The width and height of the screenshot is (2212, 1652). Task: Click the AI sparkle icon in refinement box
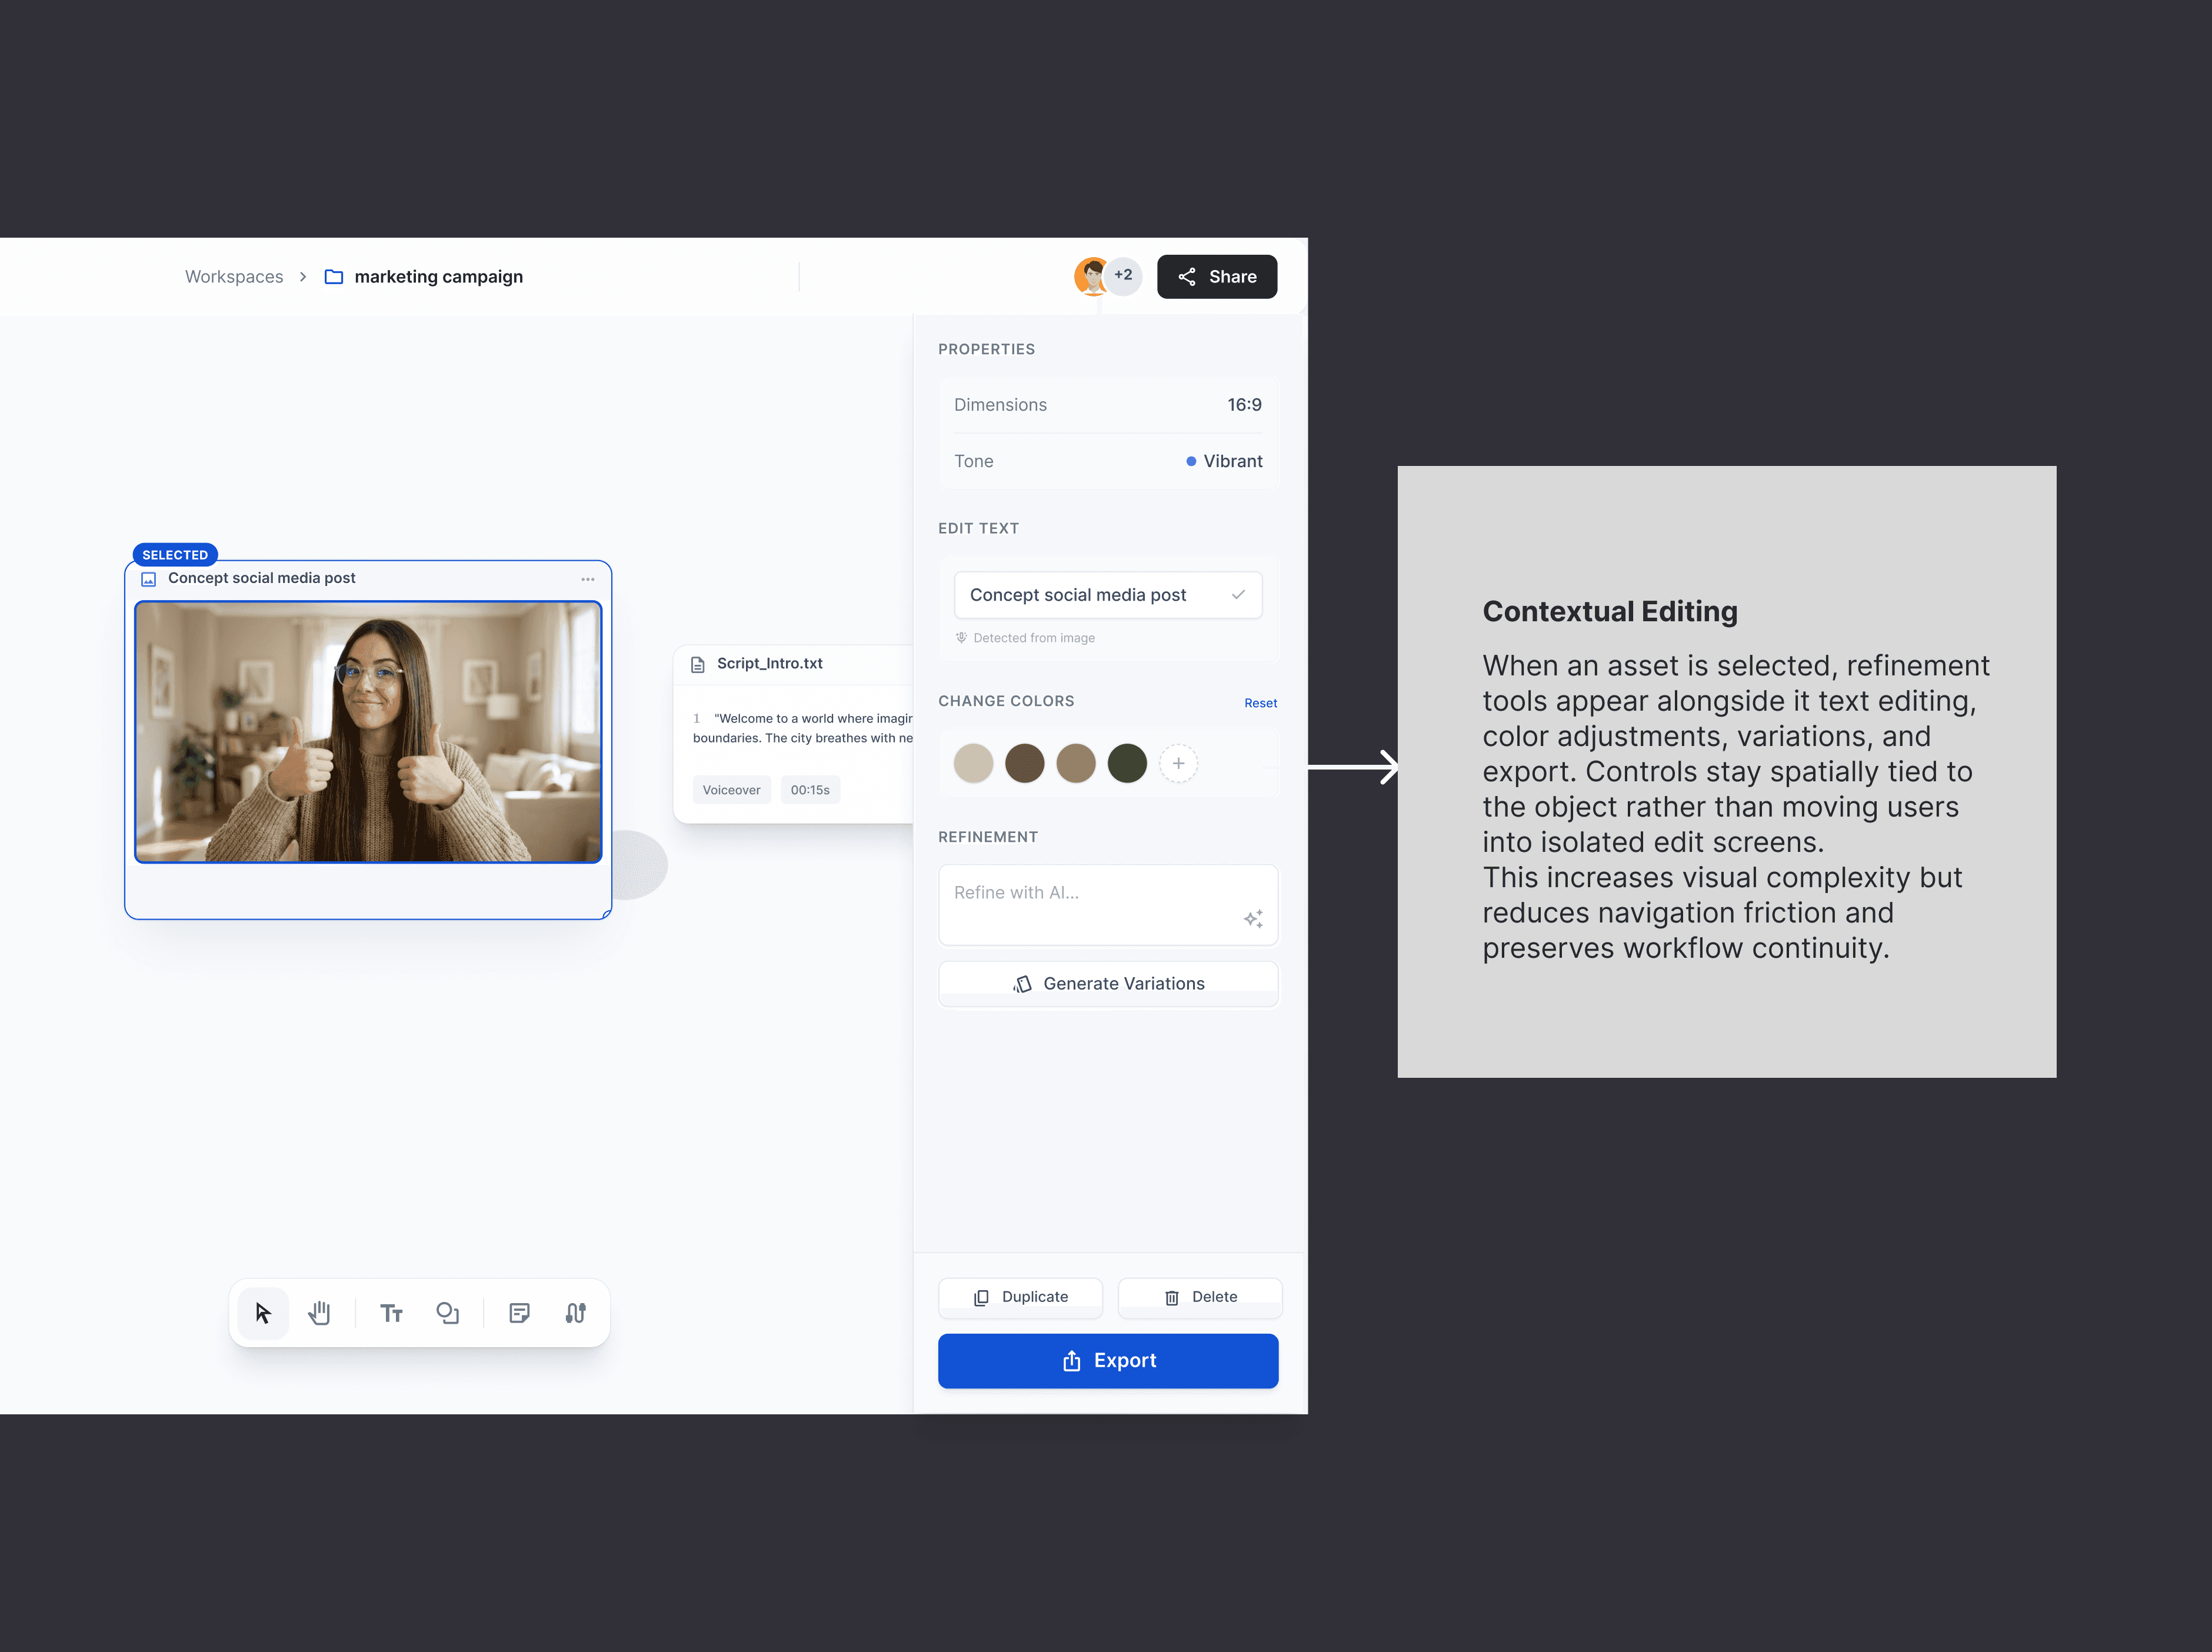[x=1253, y=918]
